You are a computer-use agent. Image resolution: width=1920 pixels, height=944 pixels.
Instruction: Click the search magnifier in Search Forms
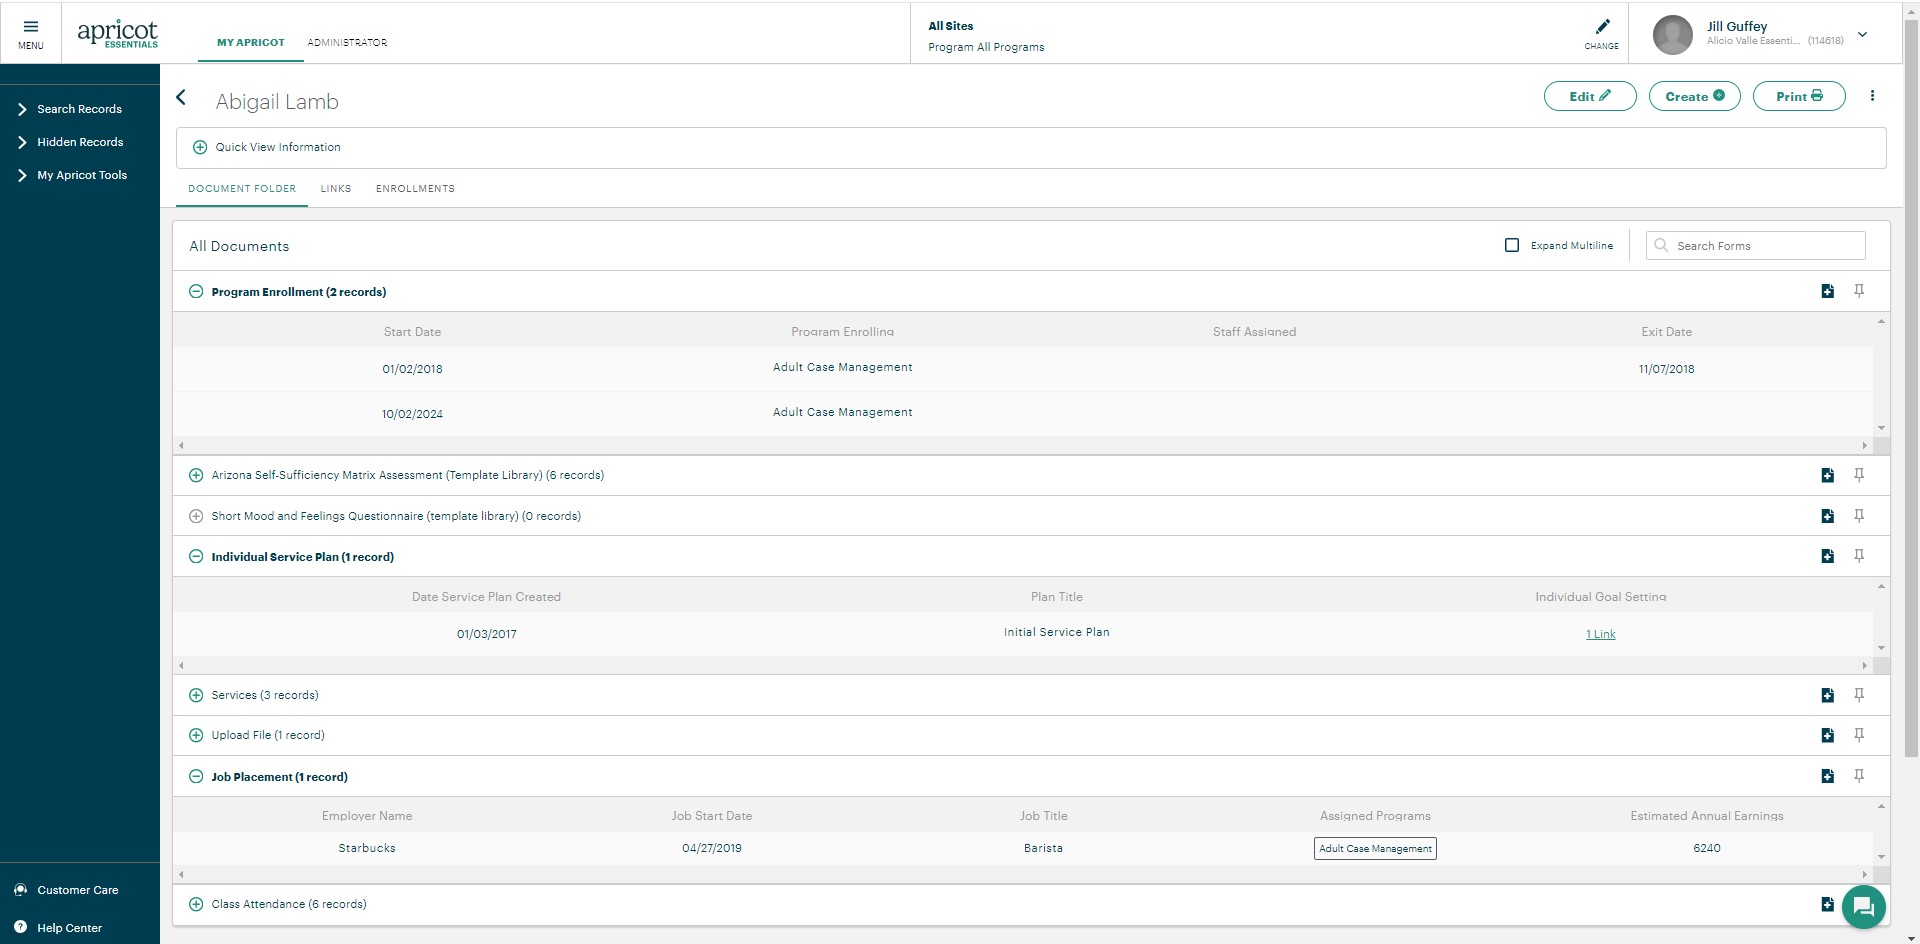click(1661, 245)
